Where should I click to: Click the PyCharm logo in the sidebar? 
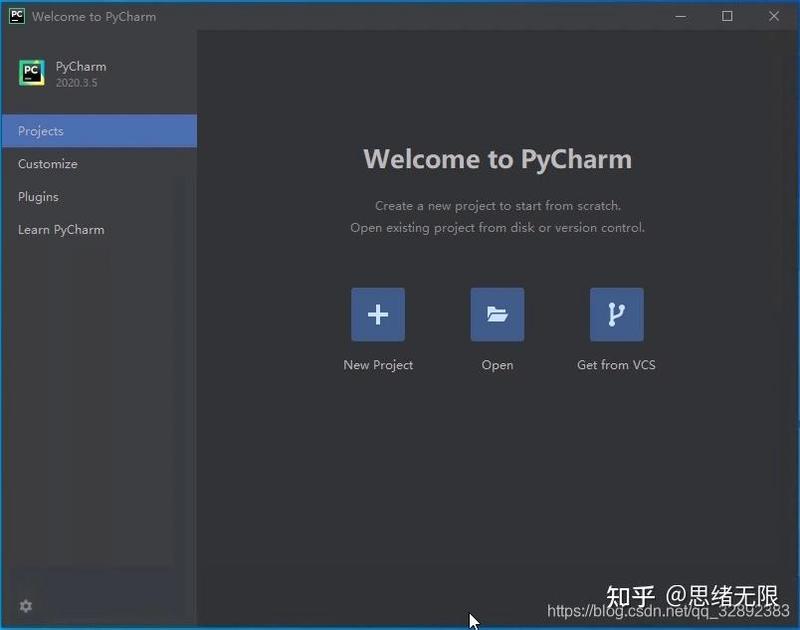(32, 72)
